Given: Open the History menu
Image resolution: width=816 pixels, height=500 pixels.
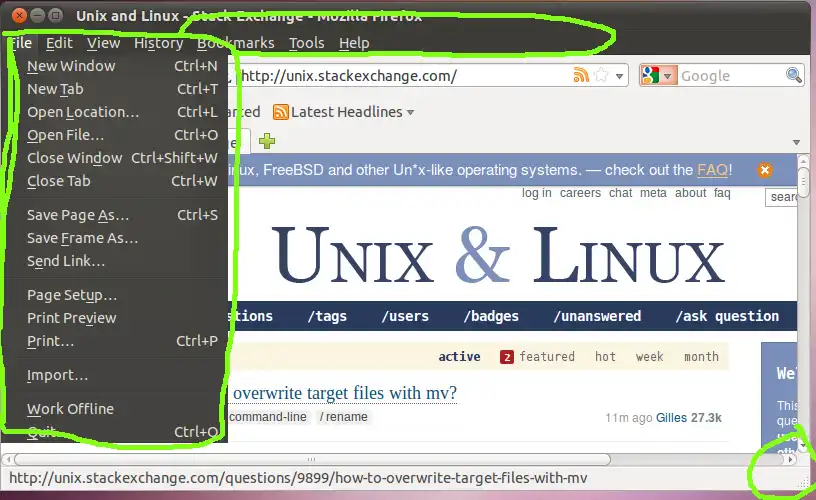Looking at the screenshot, I should click(158, 43).
